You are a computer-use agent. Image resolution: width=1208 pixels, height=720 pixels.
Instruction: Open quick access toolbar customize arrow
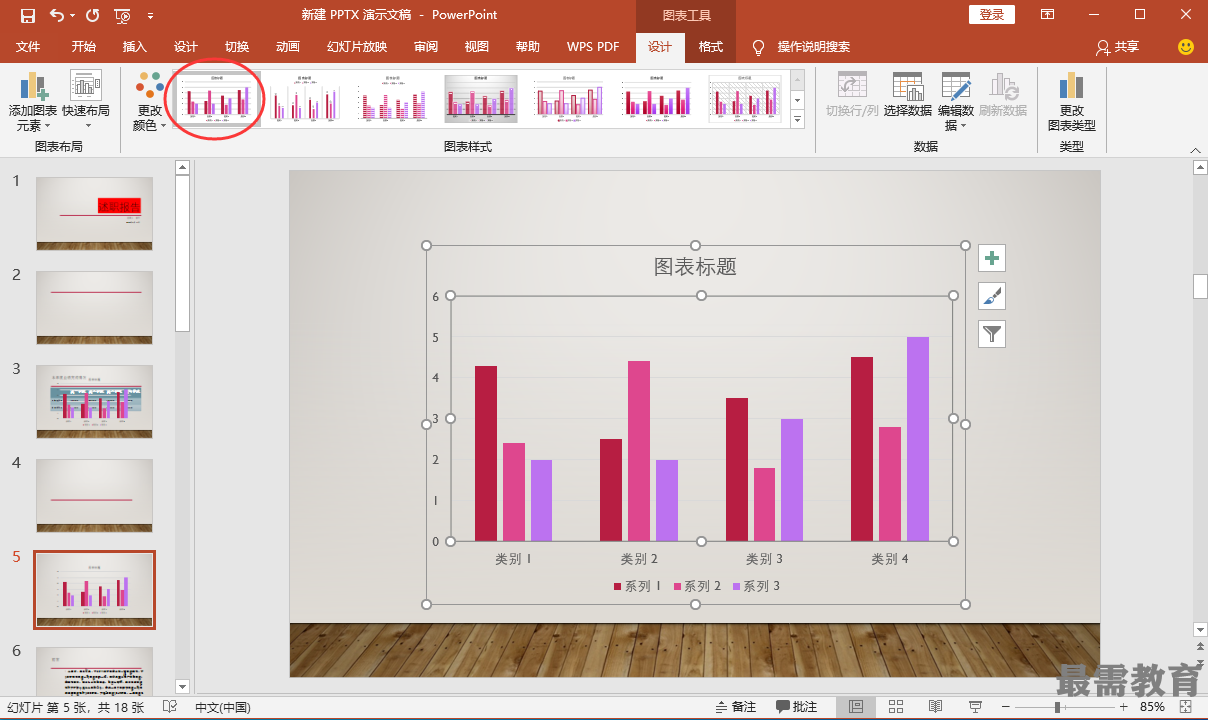[150, 16]
